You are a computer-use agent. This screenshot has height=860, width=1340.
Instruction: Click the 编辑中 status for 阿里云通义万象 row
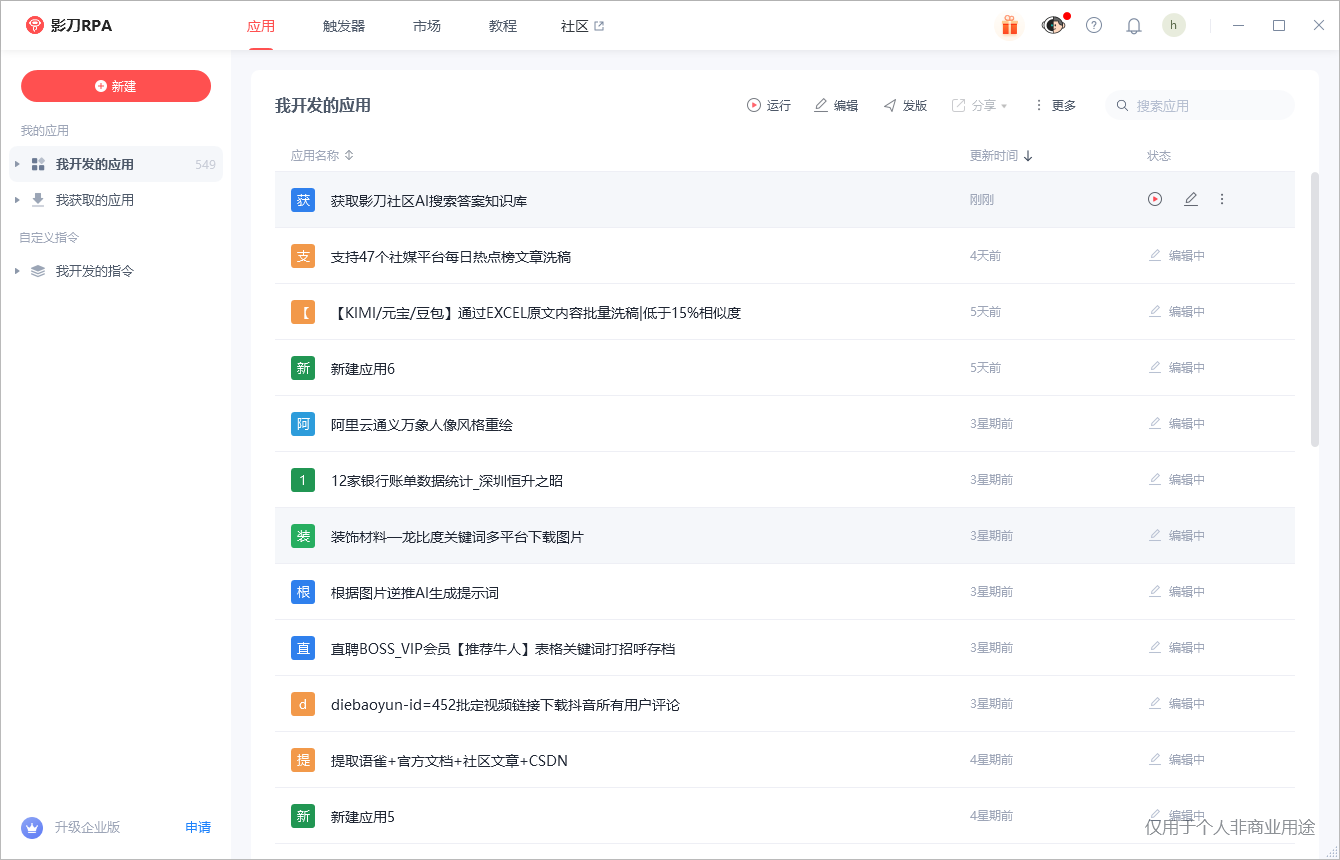click(x=1177, y=424)
